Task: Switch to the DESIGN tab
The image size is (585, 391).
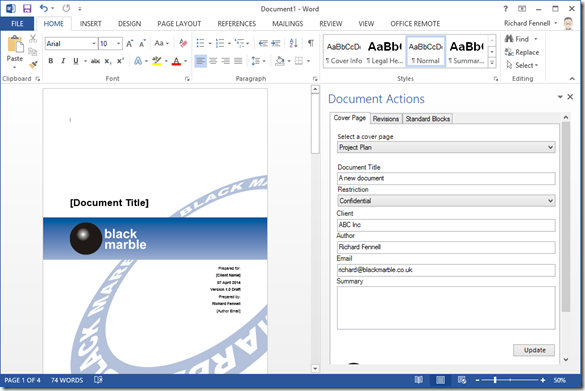Action: click(x=129, y=24)
